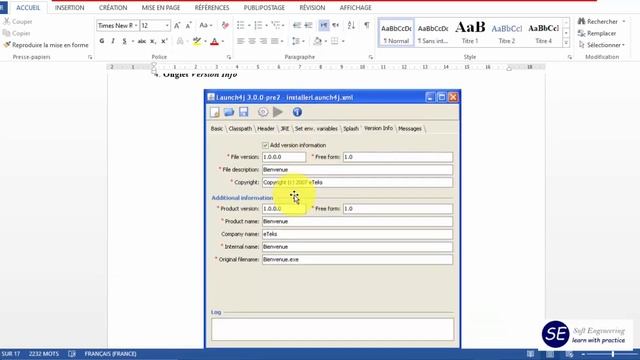Switch to the PUBLIPOSTAGE ribbon tab
The height and width of the screenshot is (360, 640).
tap(264, 8)
